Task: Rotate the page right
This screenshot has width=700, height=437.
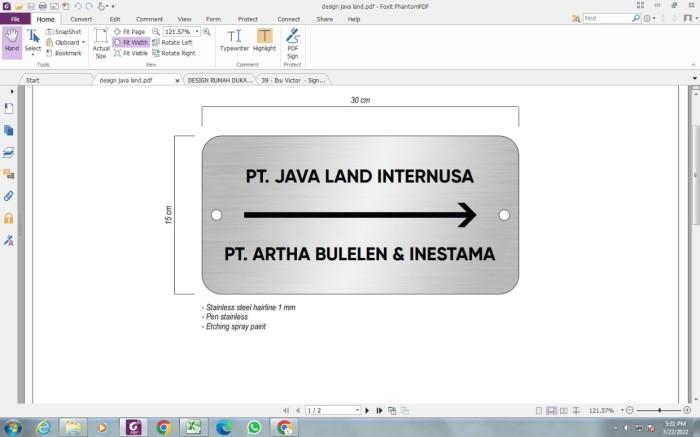Action: pyautogui.click(x=174, y=53)
